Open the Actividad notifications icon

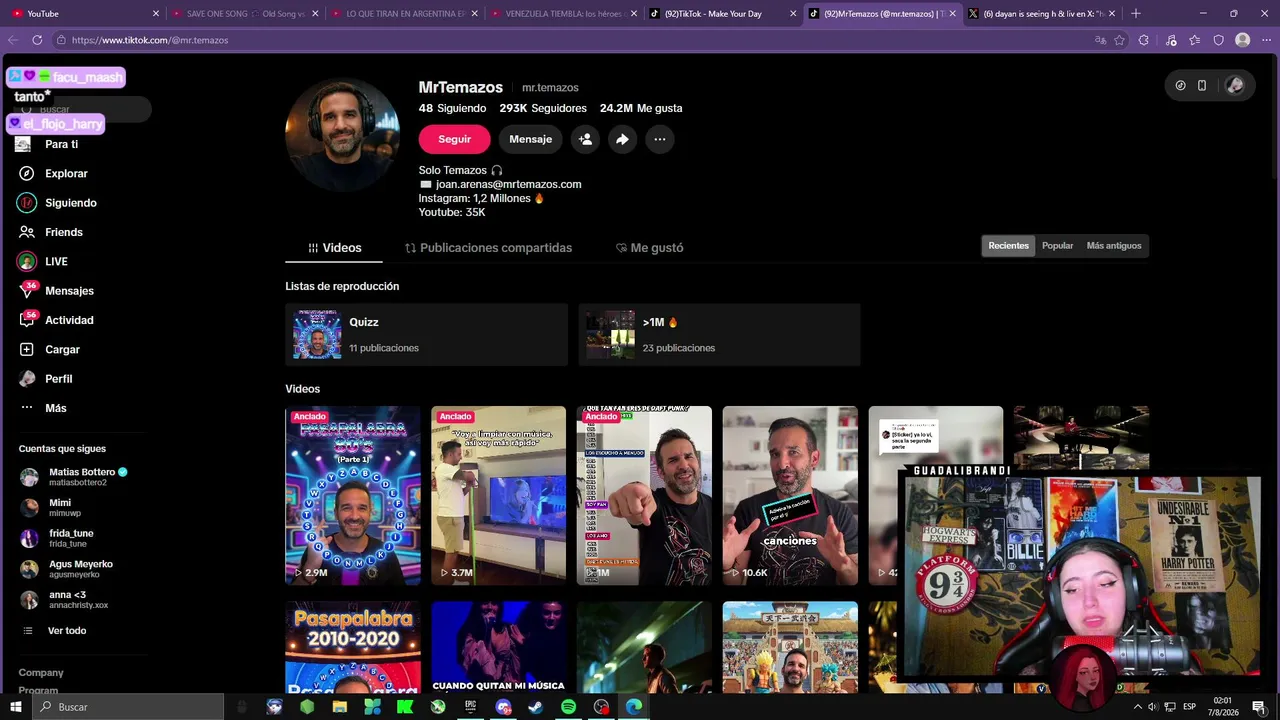(x=27, y=320)
